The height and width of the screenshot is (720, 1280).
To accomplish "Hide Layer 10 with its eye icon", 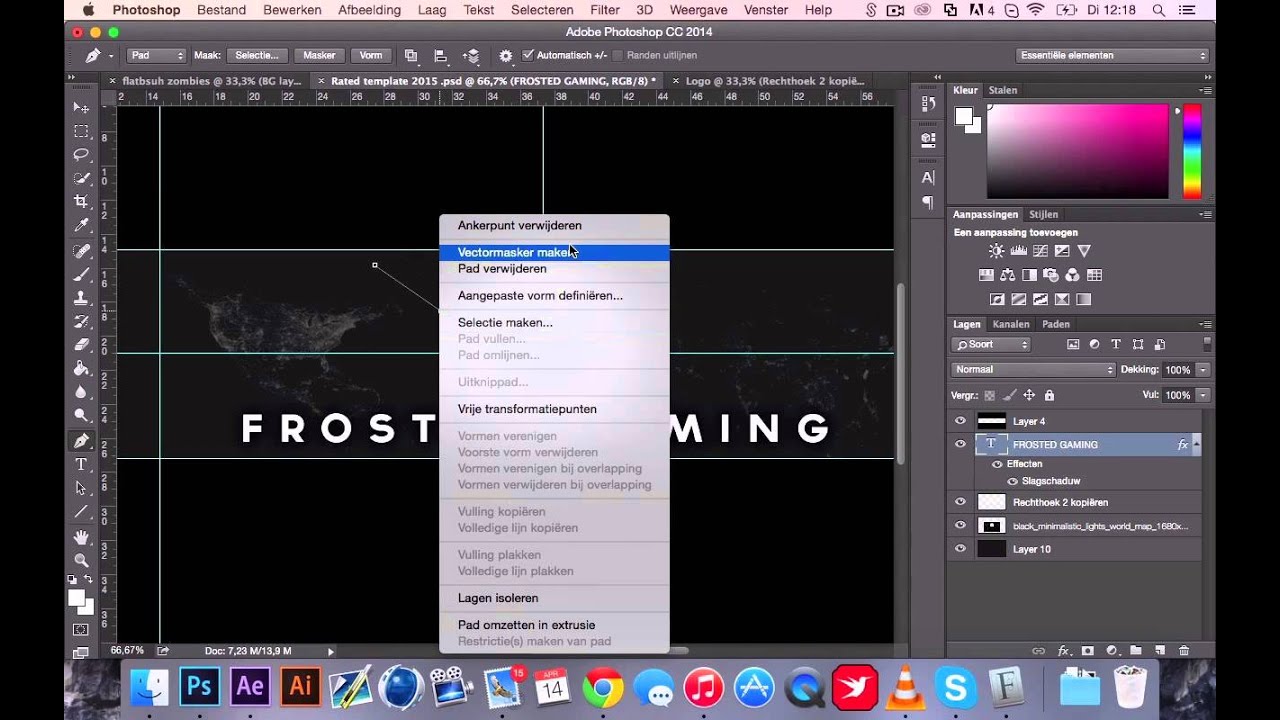I will tap(961, 549).
